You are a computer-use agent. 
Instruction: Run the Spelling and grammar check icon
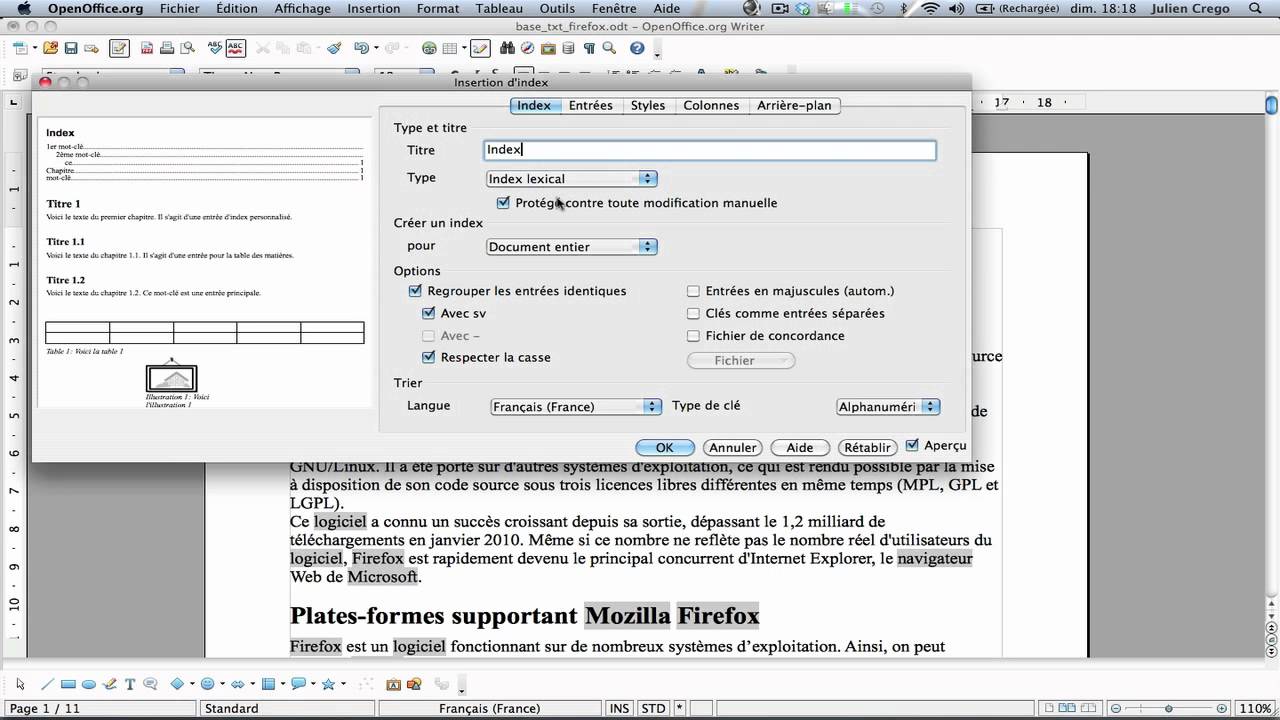(x=215, y=48)
